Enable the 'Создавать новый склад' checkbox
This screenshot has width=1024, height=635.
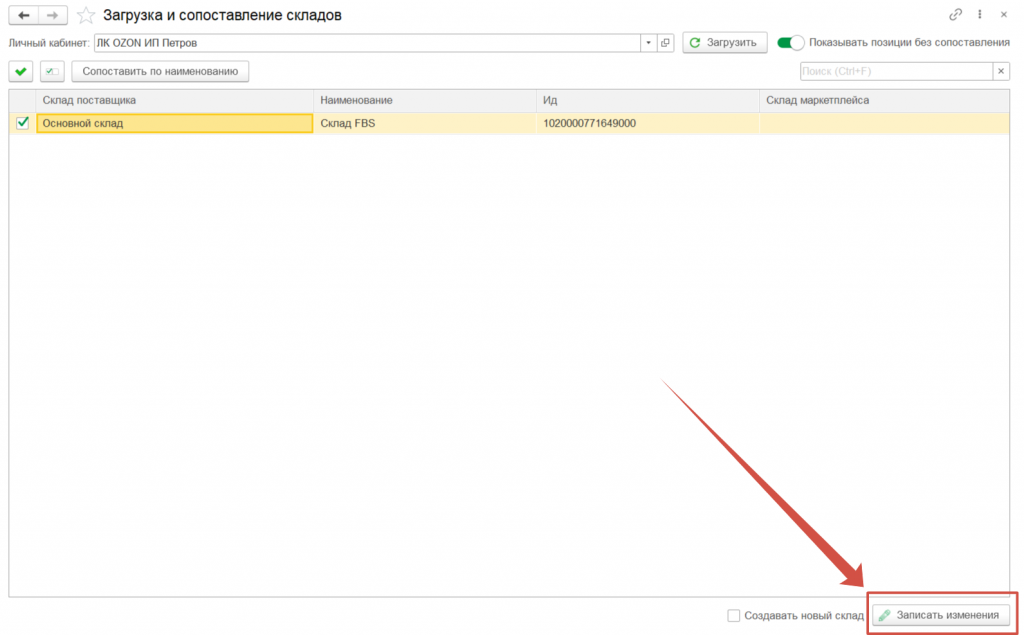[734, 615]
